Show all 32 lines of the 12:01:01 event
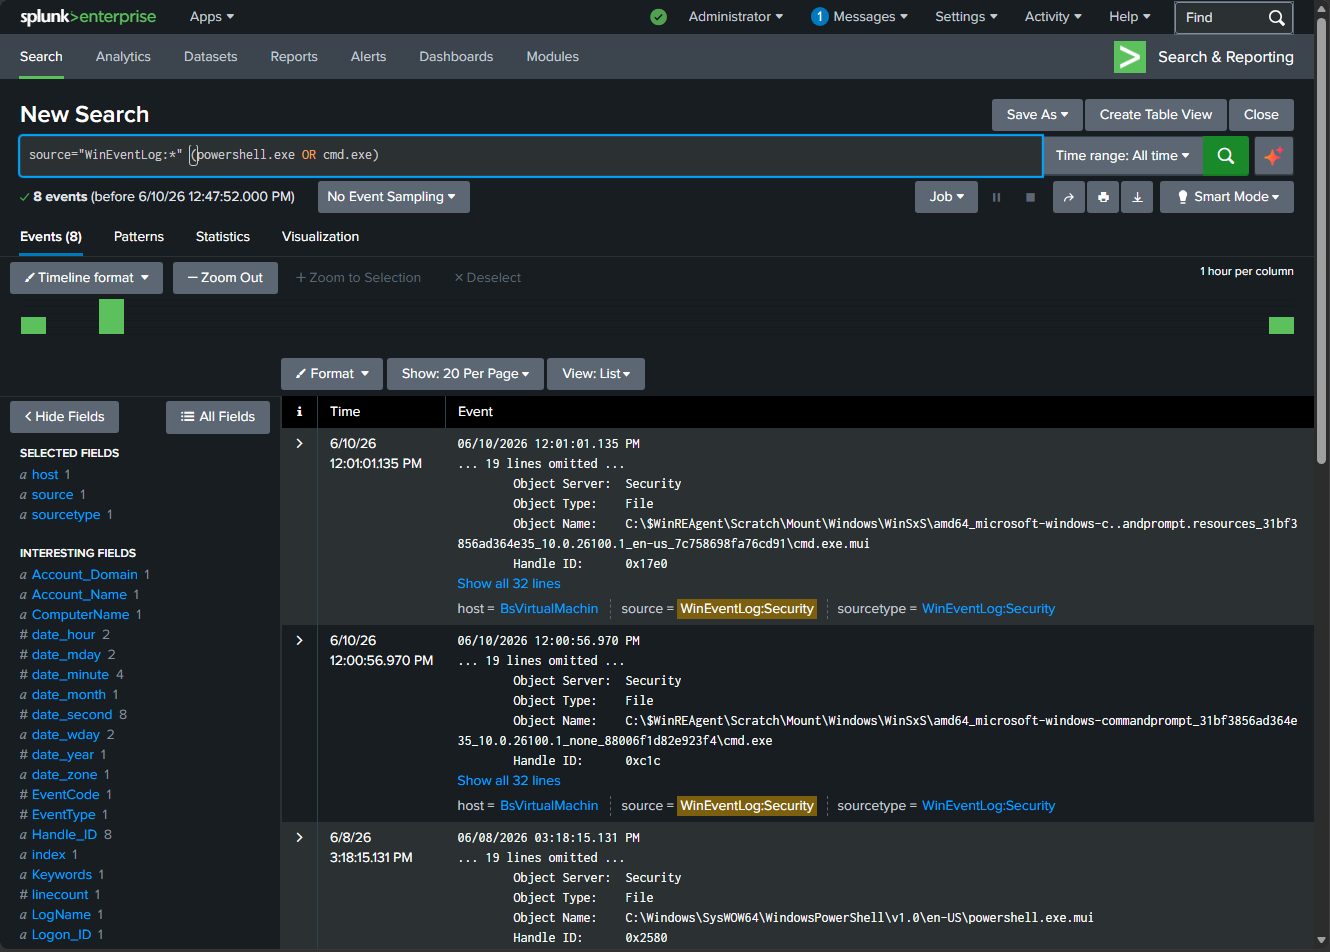Viewport: 1330px width, 952px height. coord(509,584)
